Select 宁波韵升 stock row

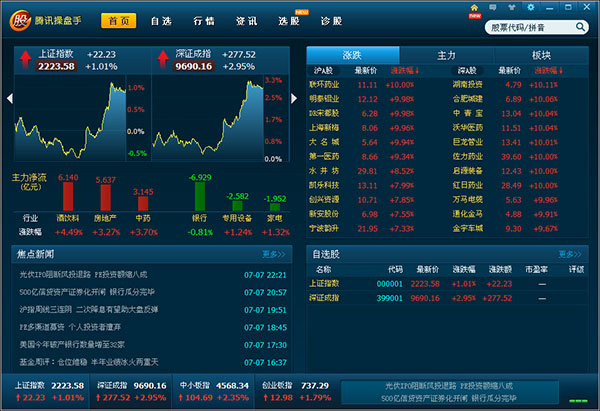(x=362, y=228)
